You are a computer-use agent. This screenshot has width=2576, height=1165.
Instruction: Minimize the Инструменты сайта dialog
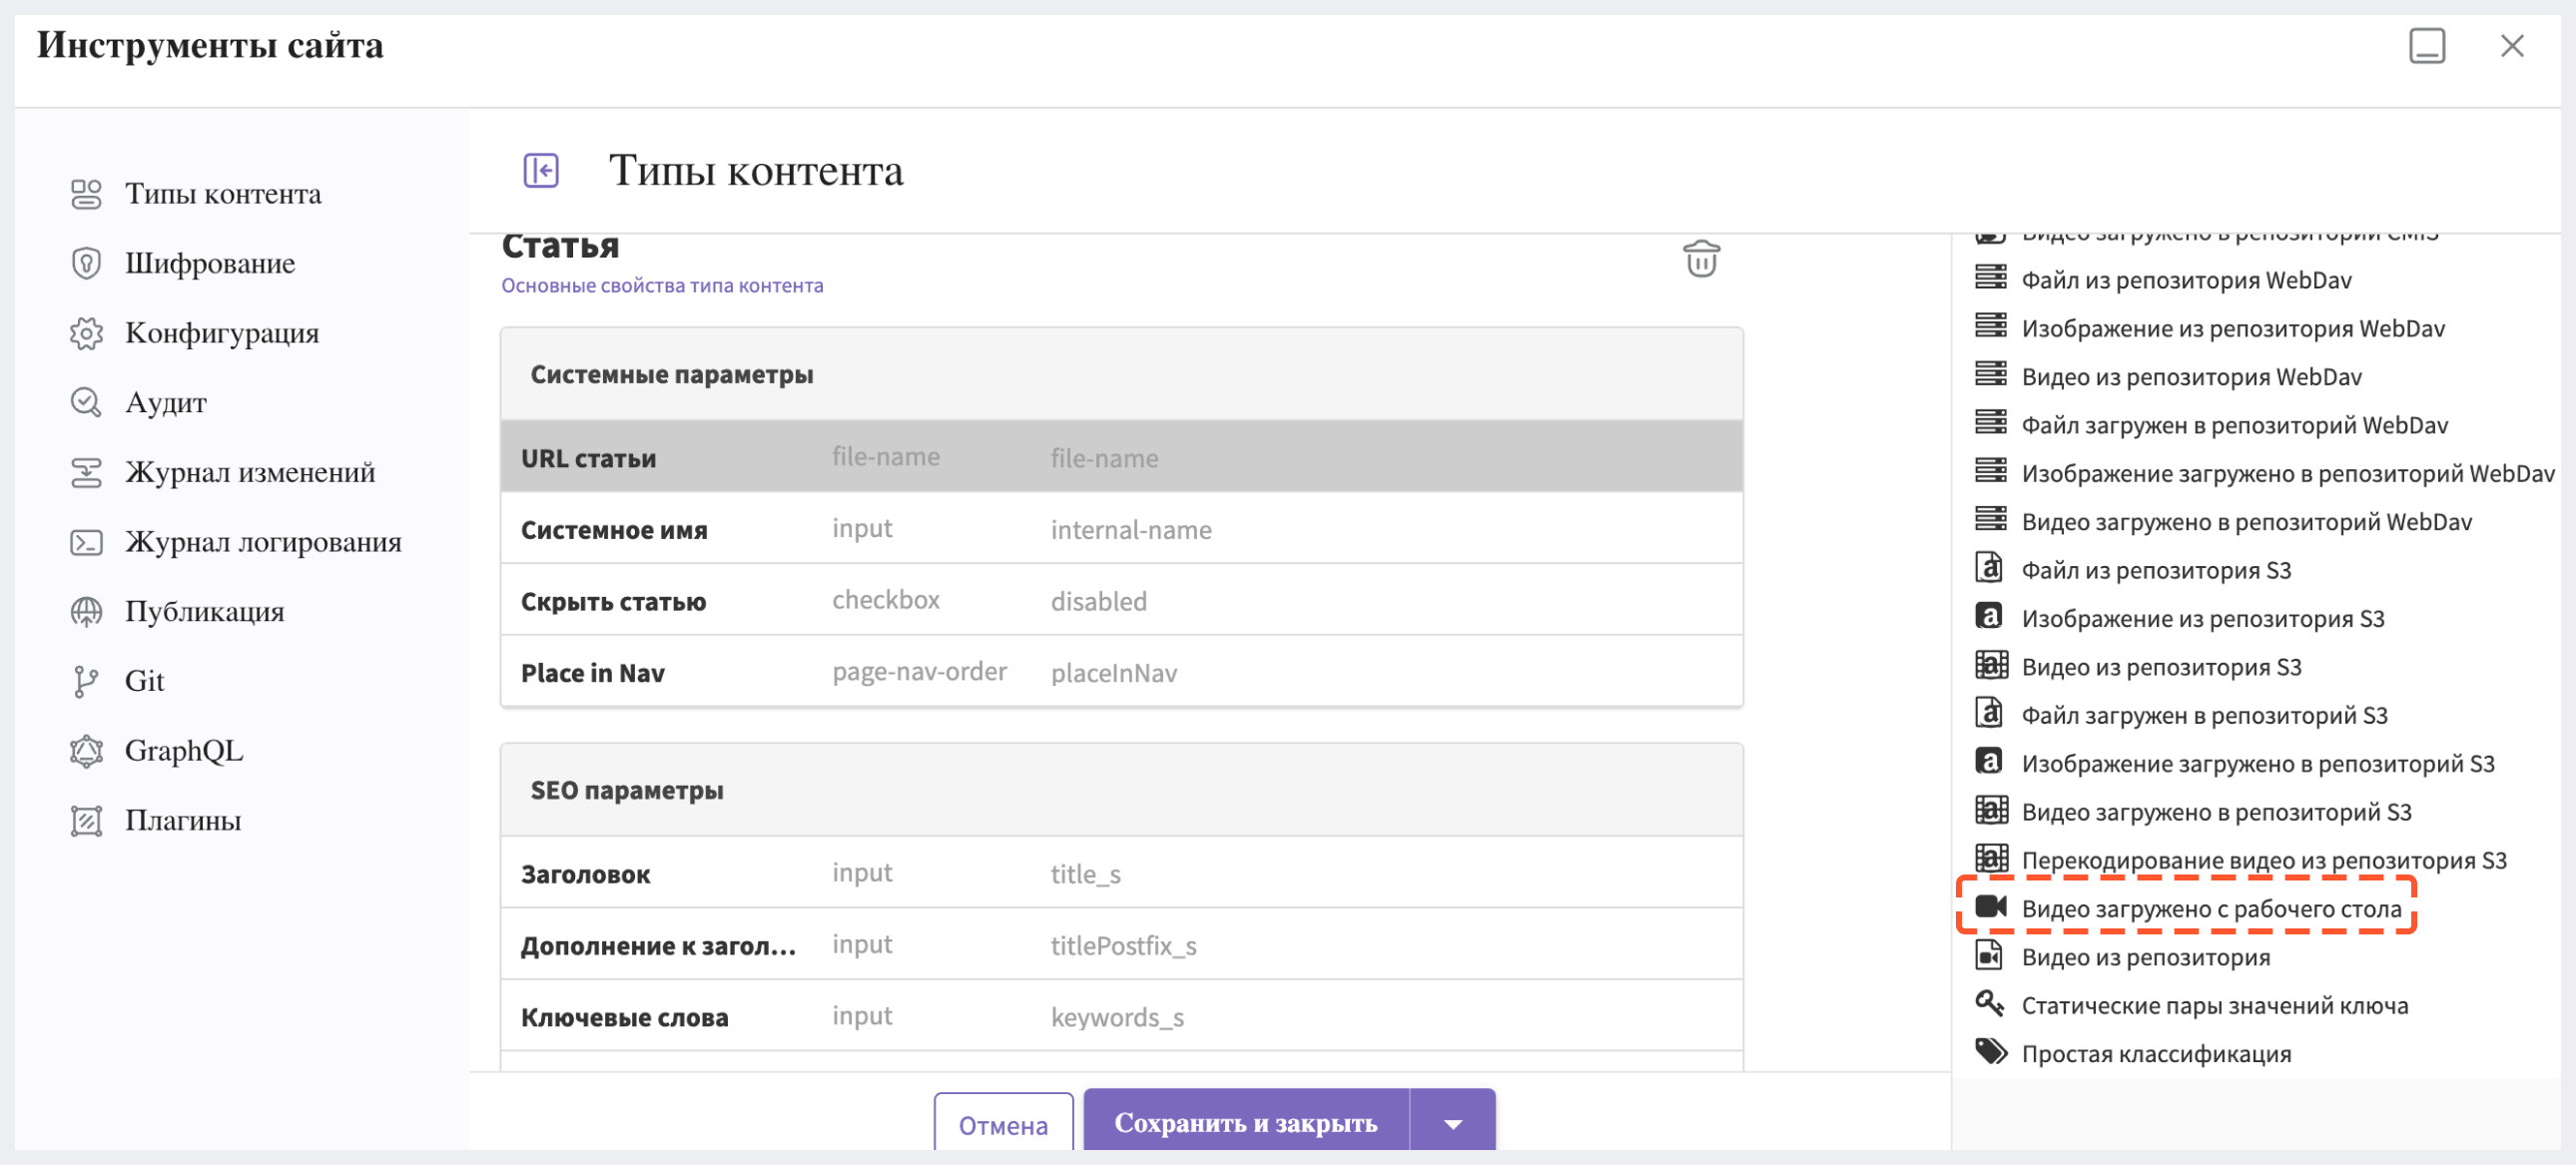2426,46
